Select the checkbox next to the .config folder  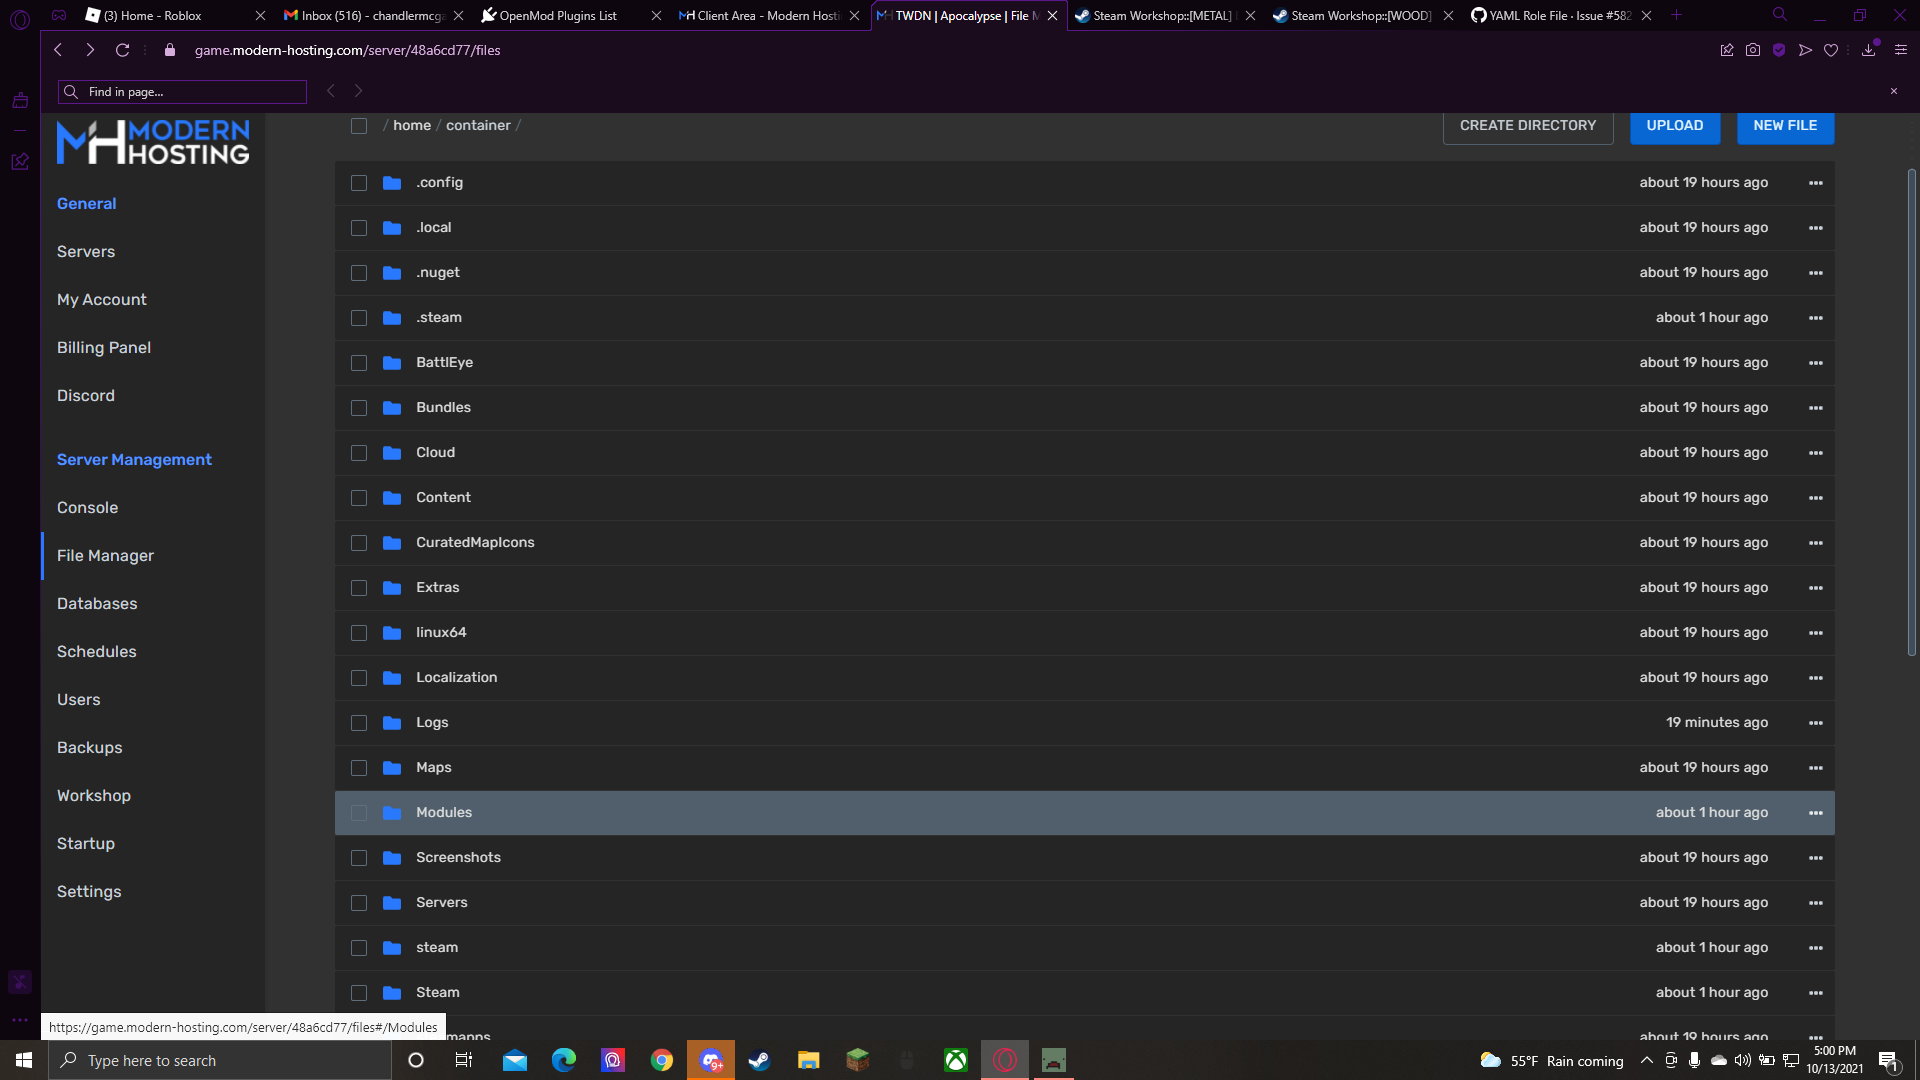point(359,183)
